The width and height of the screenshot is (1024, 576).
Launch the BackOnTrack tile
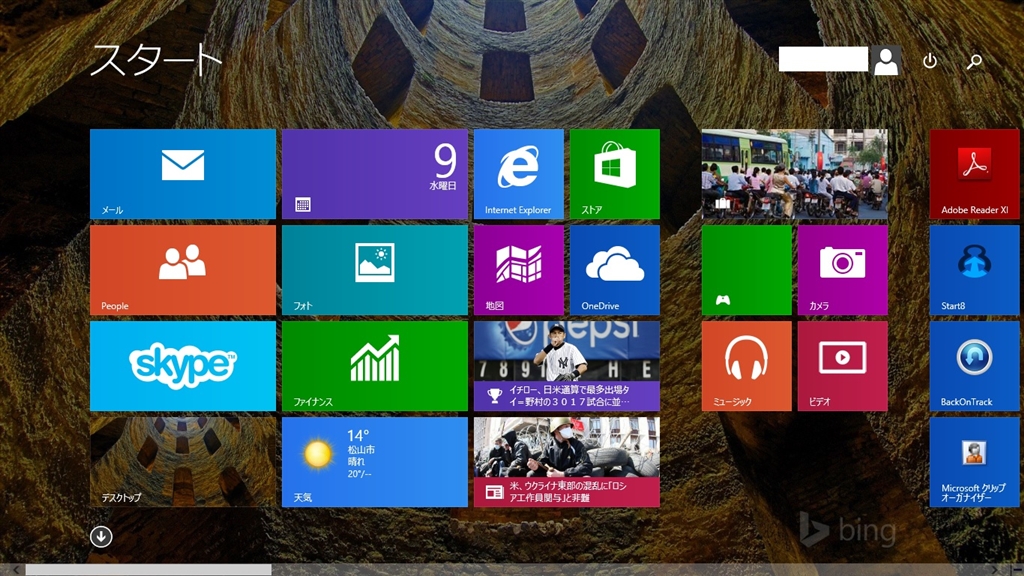(x=974, y=366)
